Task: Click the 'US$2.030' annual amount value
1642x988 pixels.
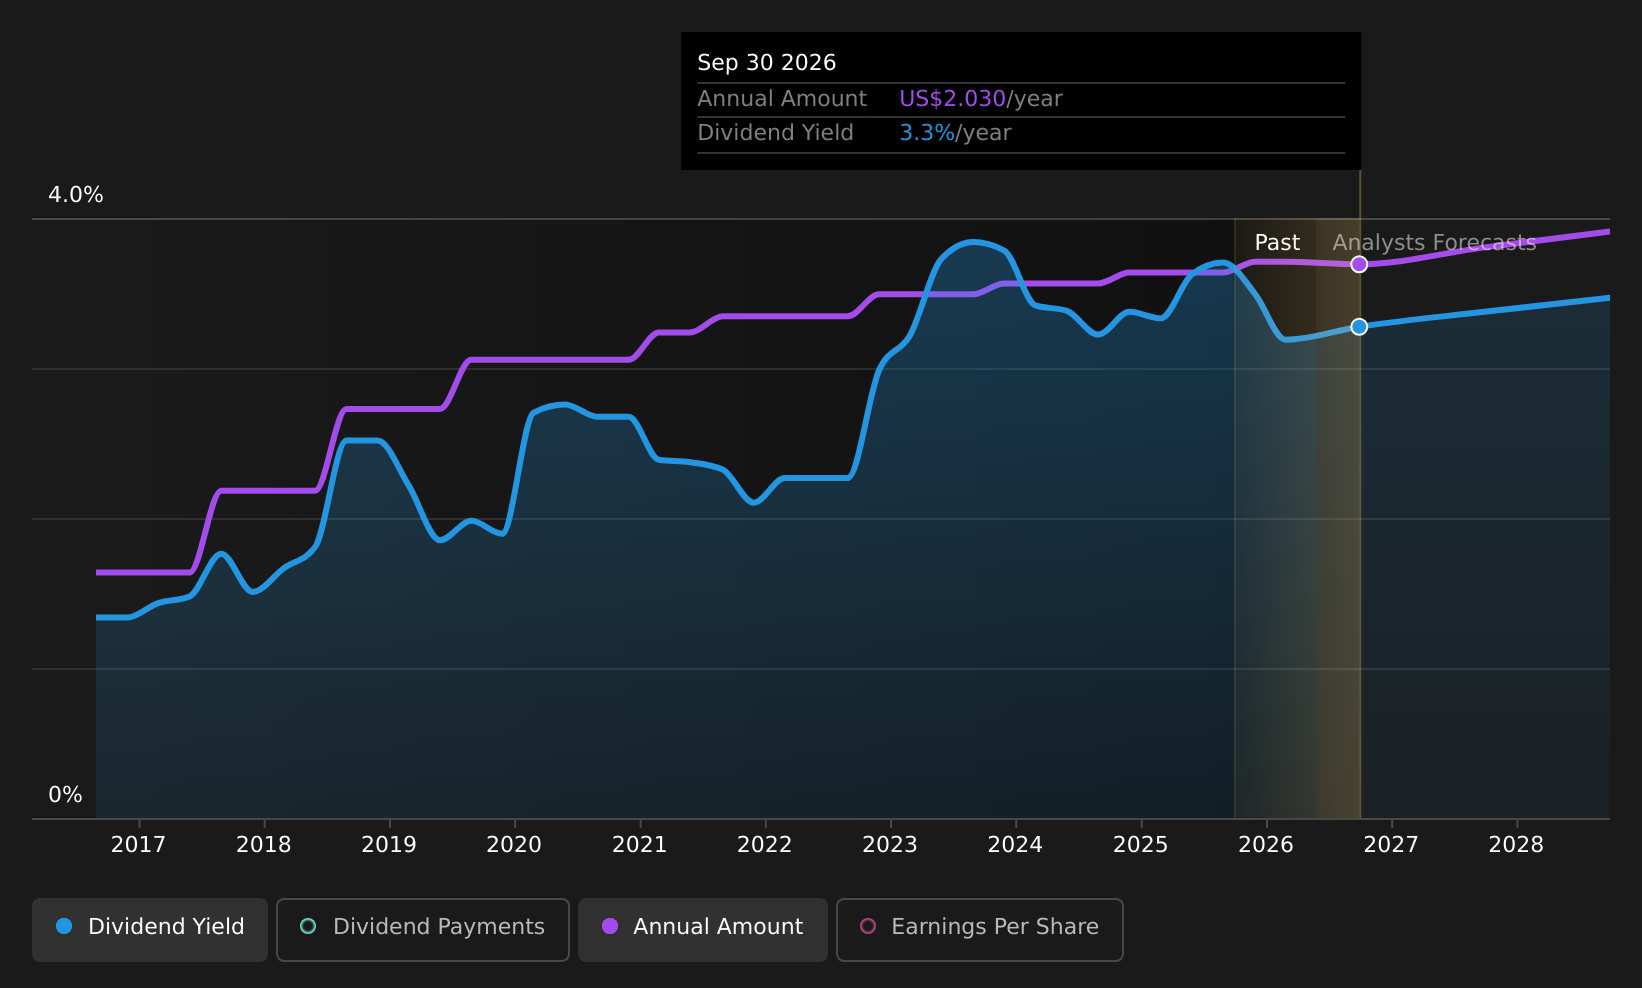Action: coord(952,99)
